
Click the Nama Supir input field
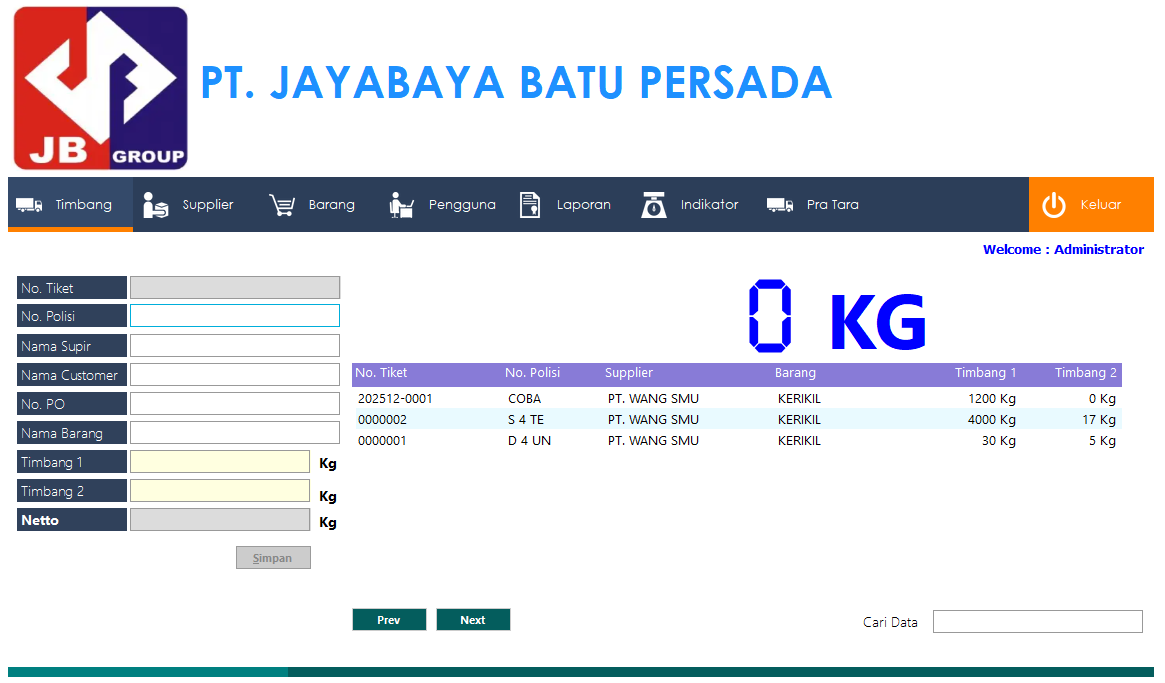click(x=235, y=346)
